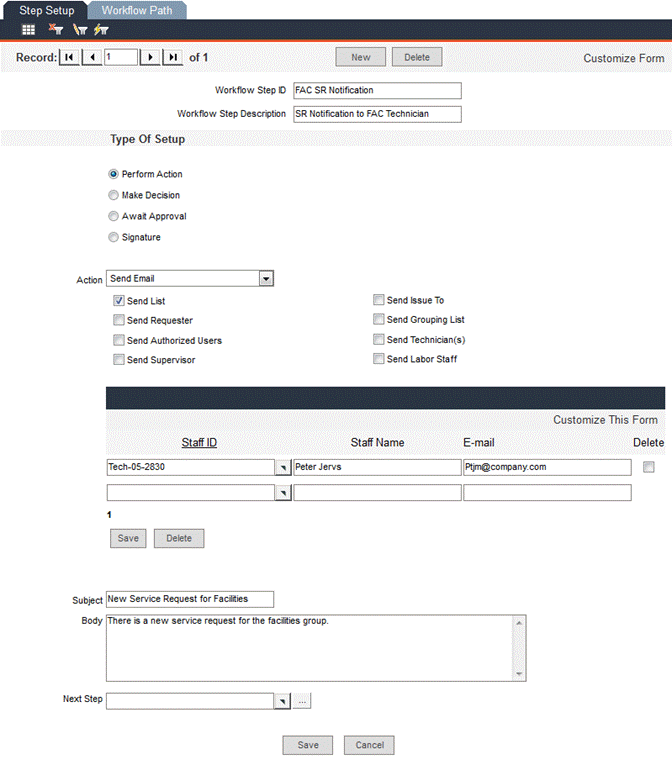The width and height of the screenshot is (672, 760).
Task: Click the empty Staff Name field in second row
Action: coord(377,493)
